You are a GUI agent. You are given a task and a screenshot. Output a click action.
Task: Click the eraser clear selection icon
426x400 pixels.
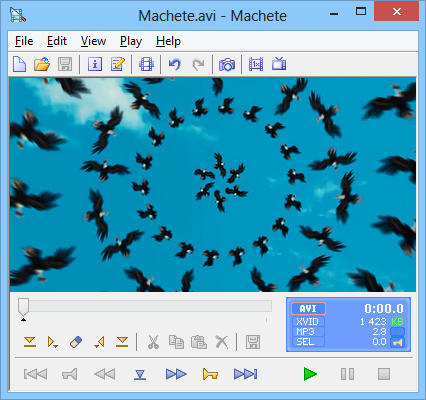[76, 342]
